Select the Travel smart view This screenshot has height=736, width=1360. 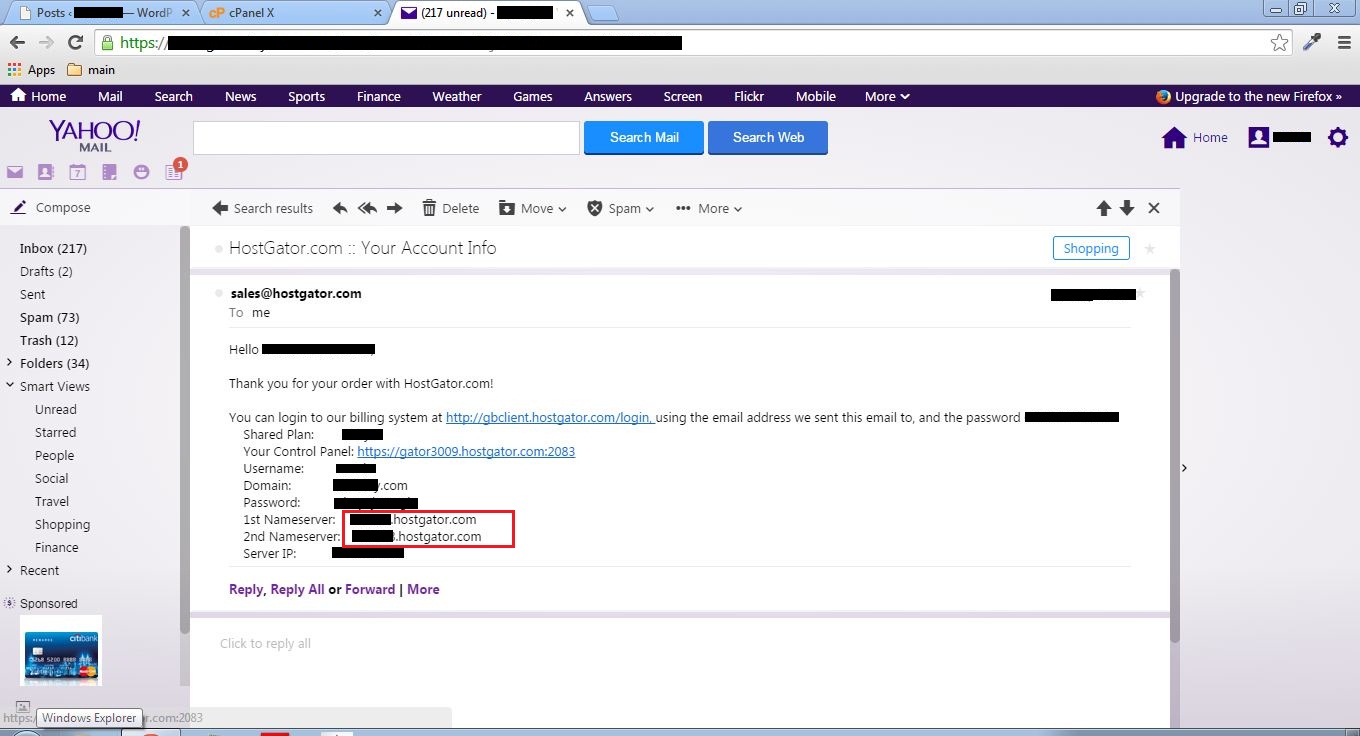point(52,501)
